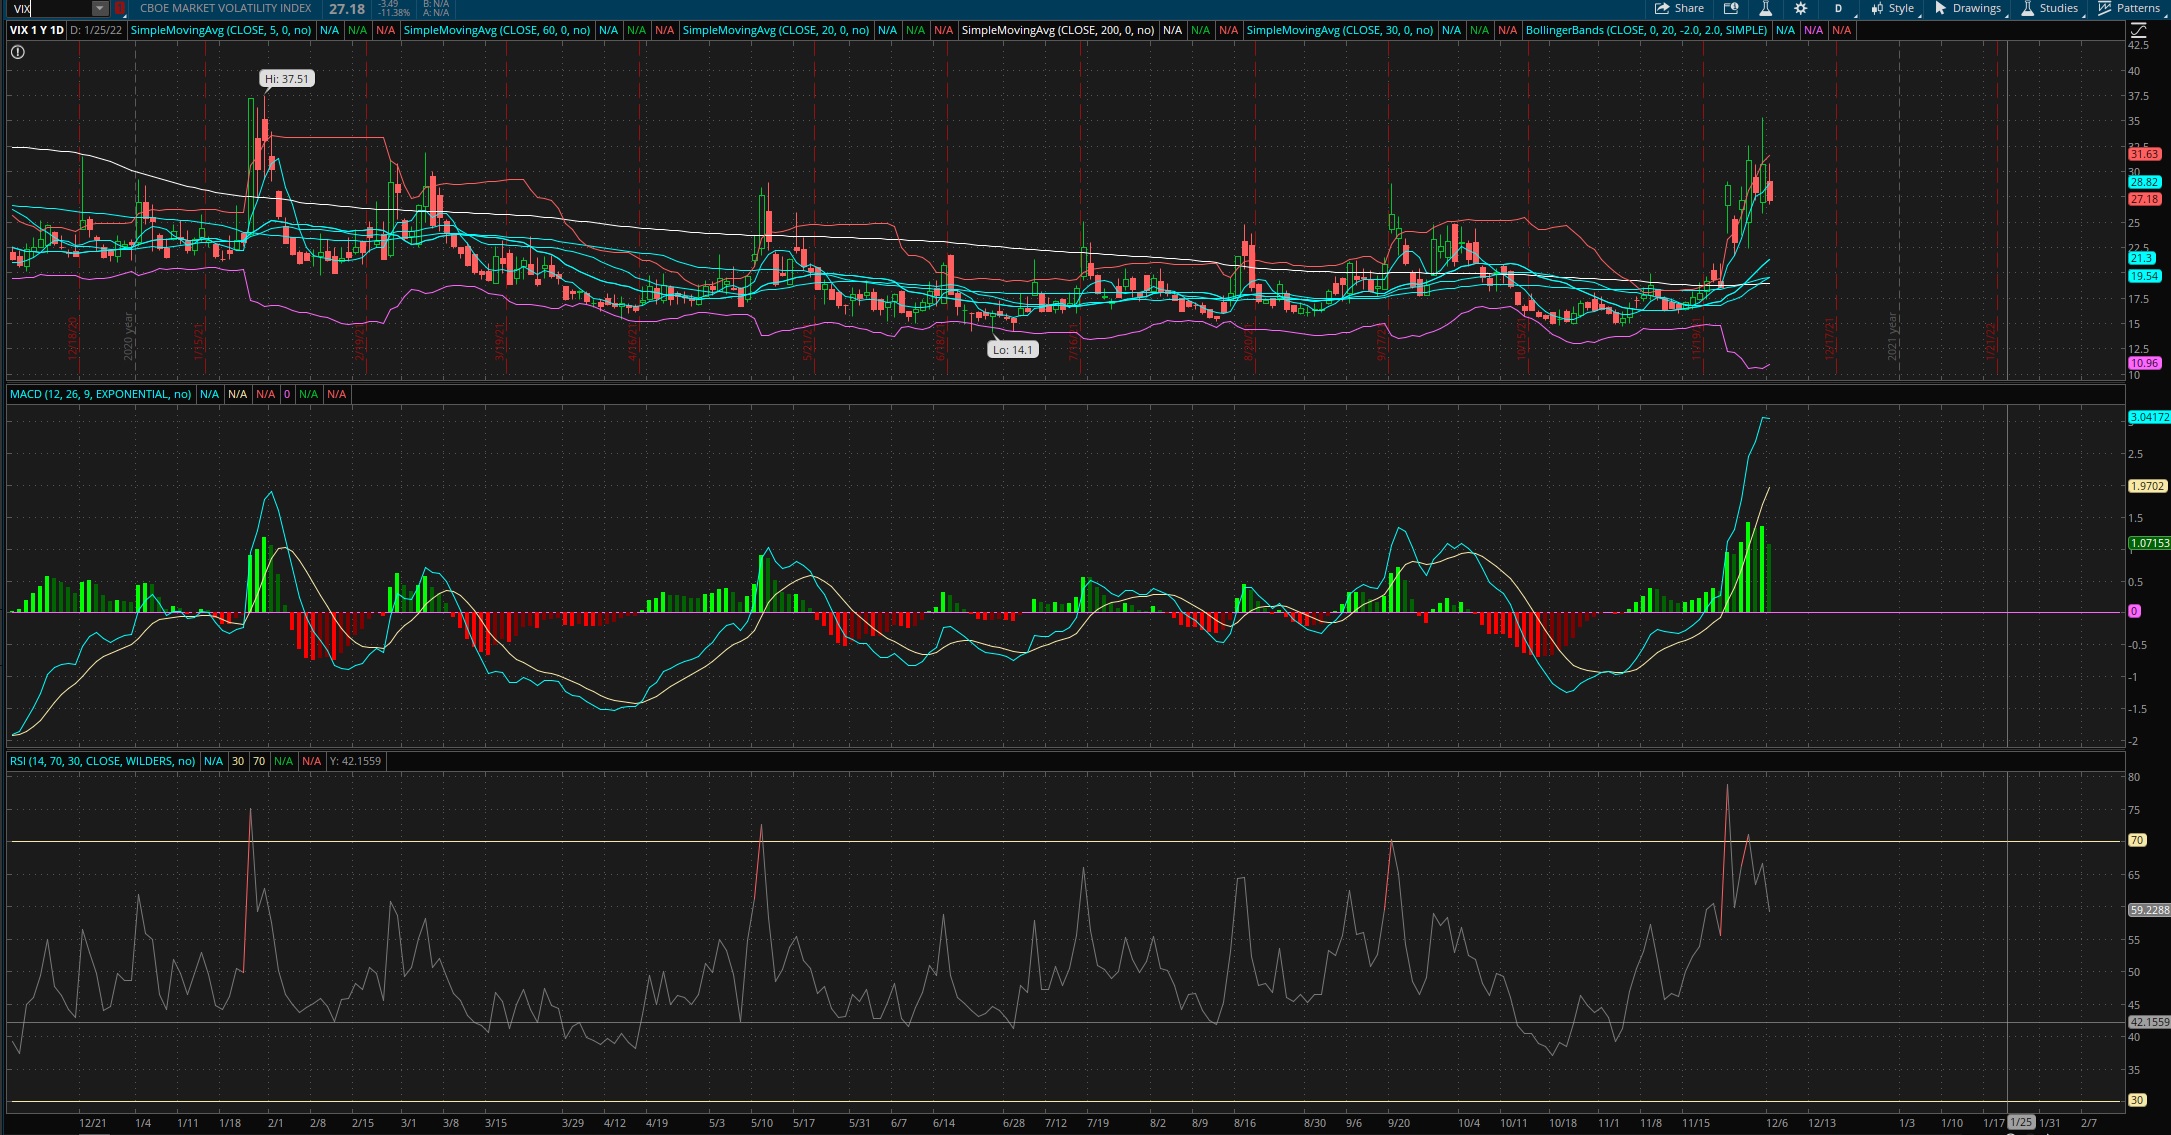Expand the Studies dropdown
The image size is (2171, 1135).
pyautogui.click(x=2050, y=8)
